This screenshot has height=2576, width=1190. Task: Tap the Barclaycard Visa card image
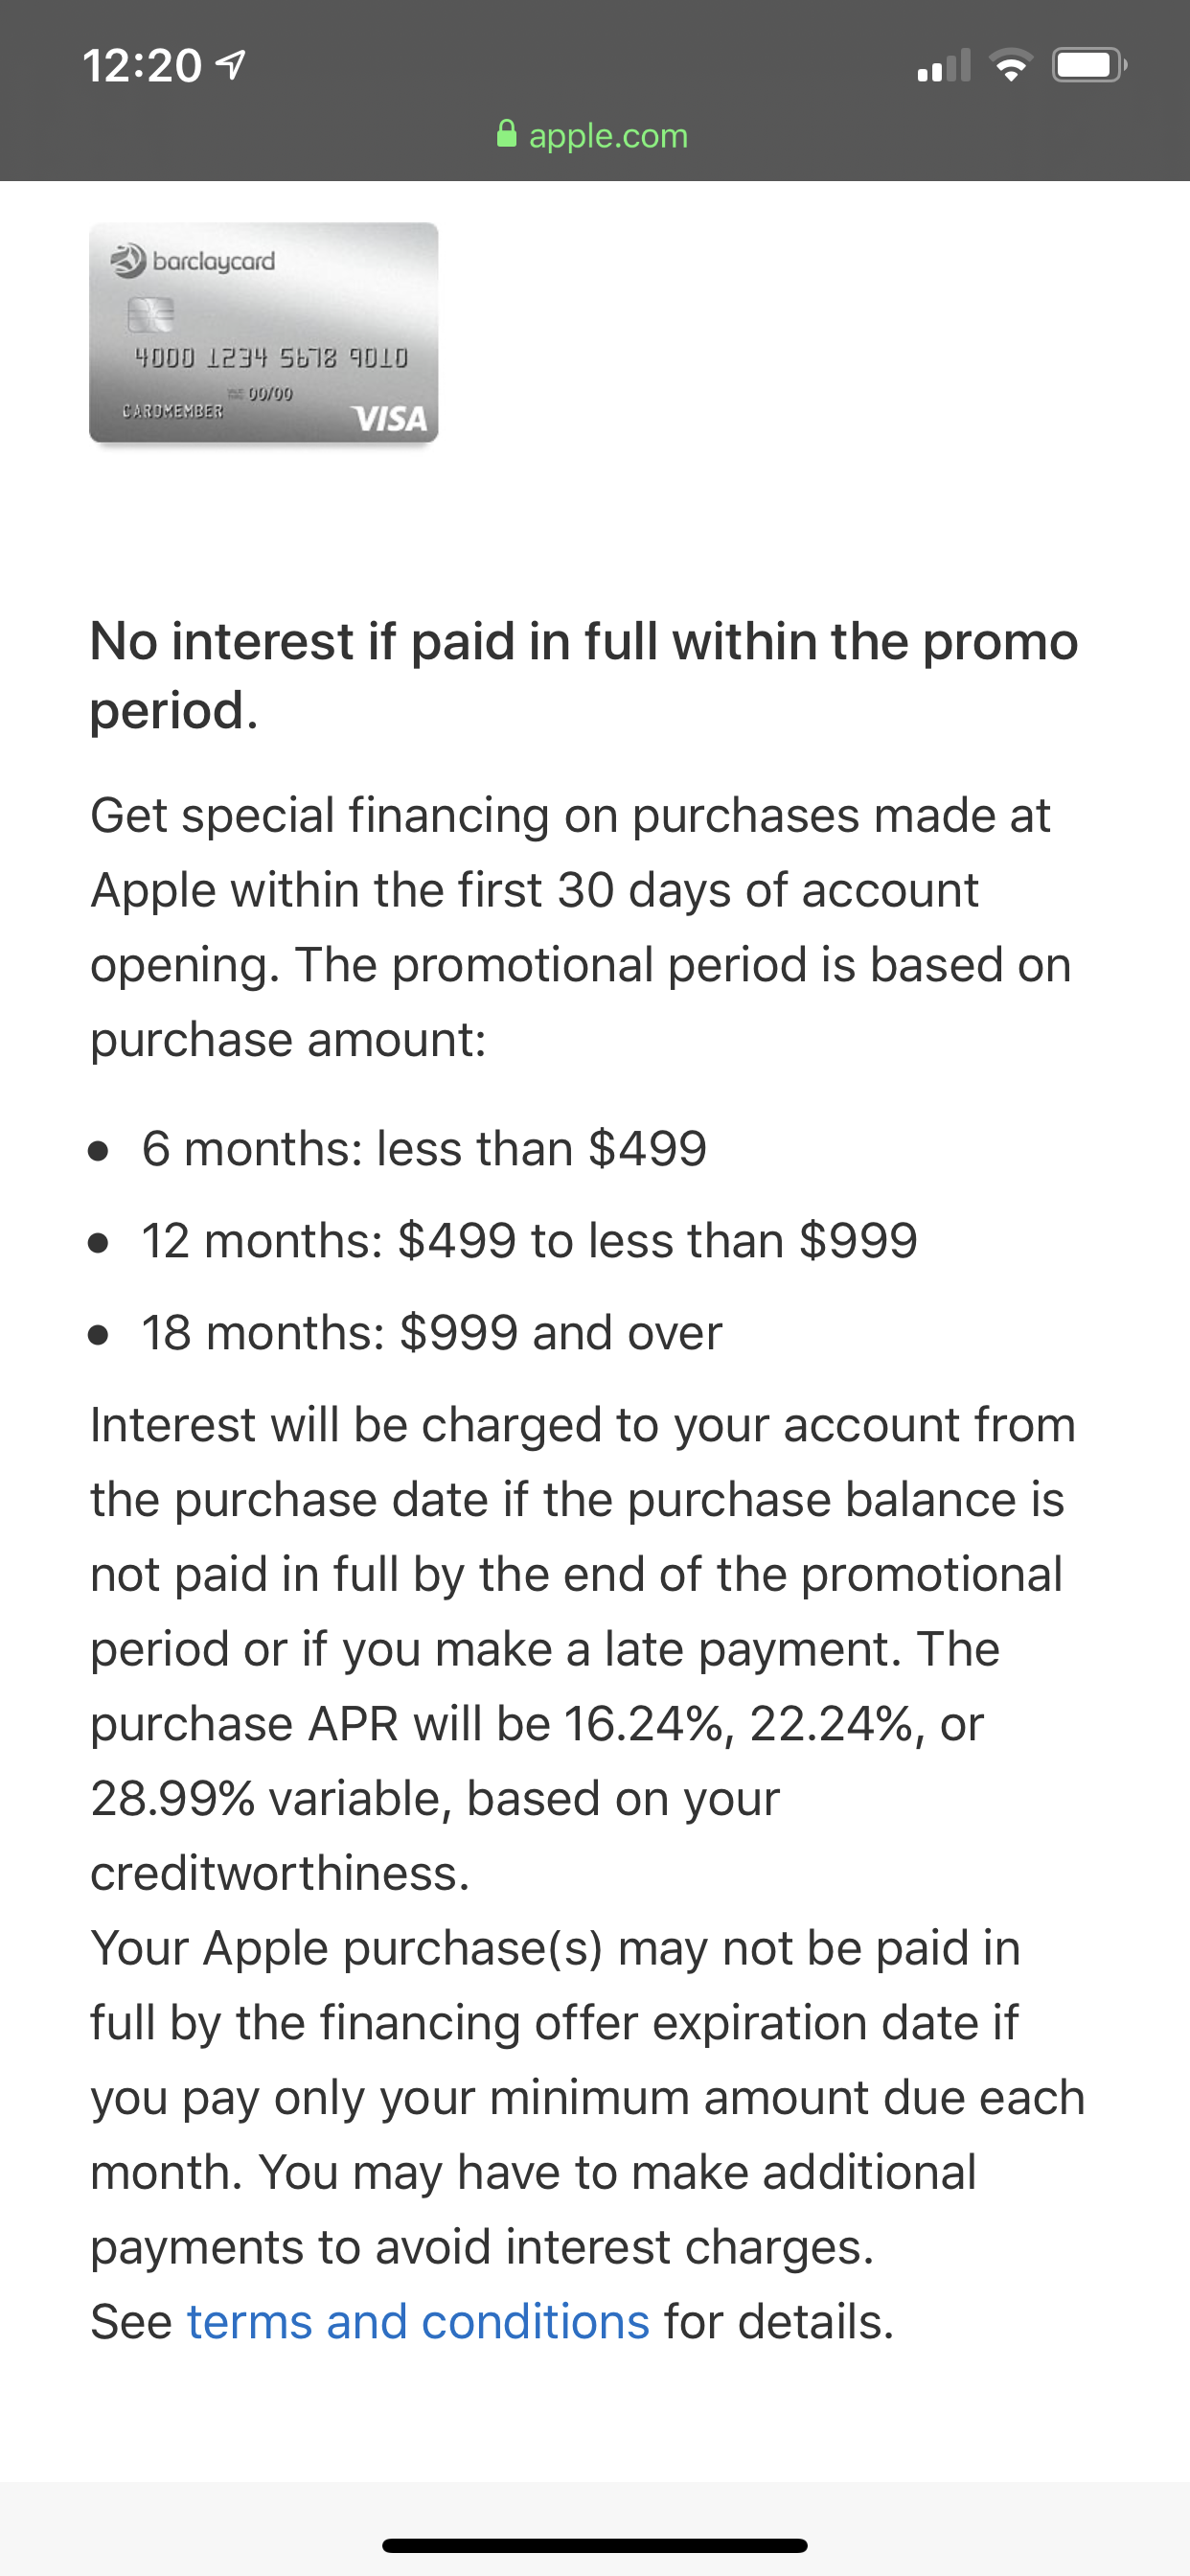point(264,333)
